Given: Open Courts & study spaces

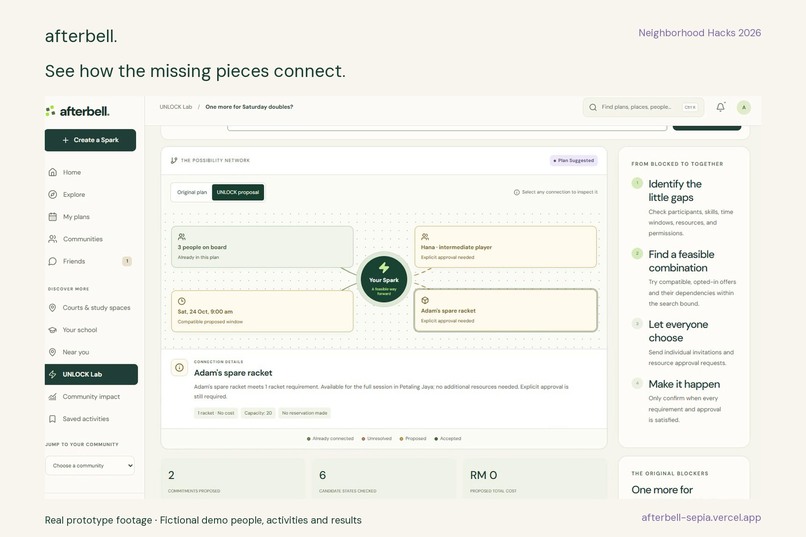Looking at the screenshot, I should click(90, 307).
